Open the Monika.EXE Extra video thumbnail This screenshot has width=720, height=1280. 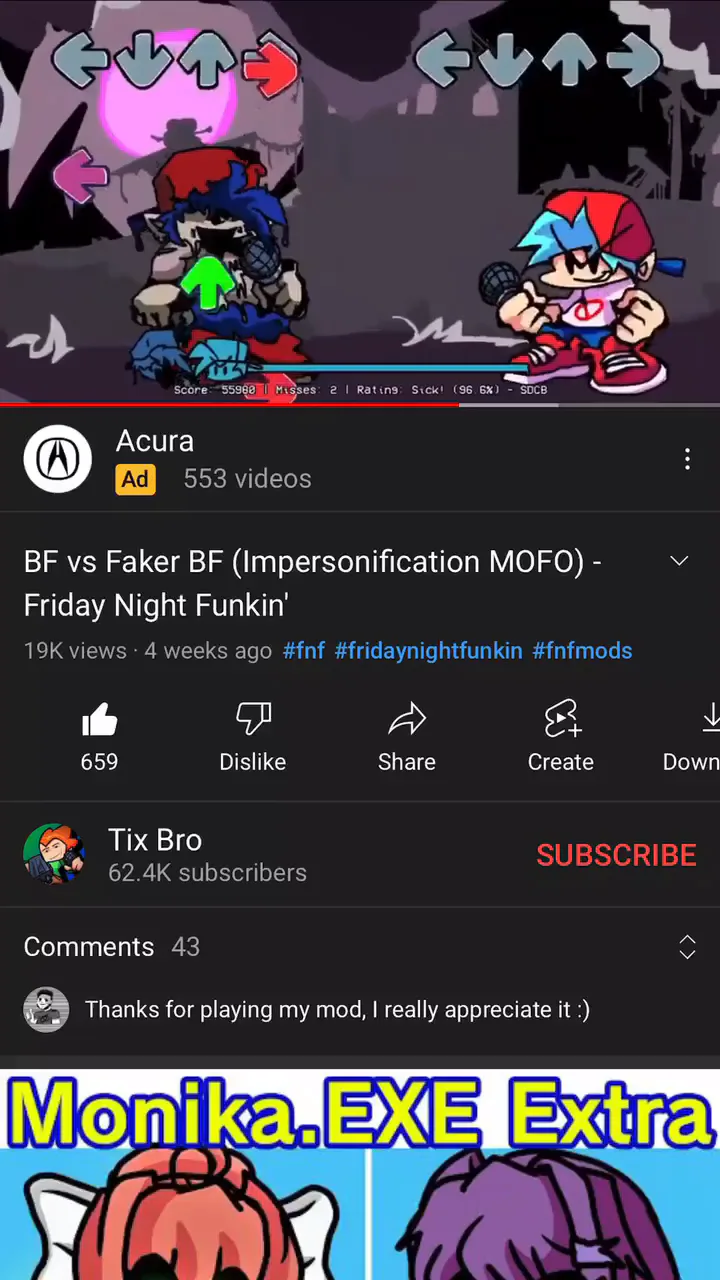click(360, 1175)
